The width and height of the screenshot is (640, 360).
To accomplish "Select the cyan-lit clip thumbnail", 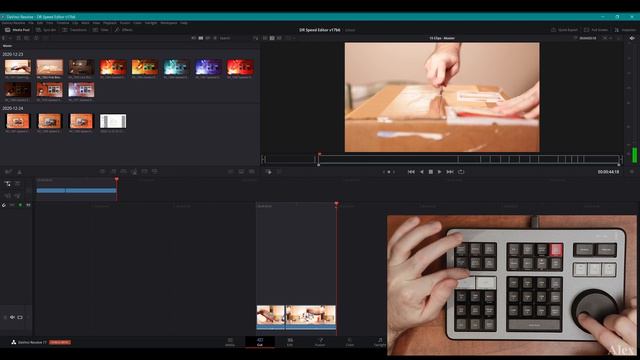I will [177, 67].
